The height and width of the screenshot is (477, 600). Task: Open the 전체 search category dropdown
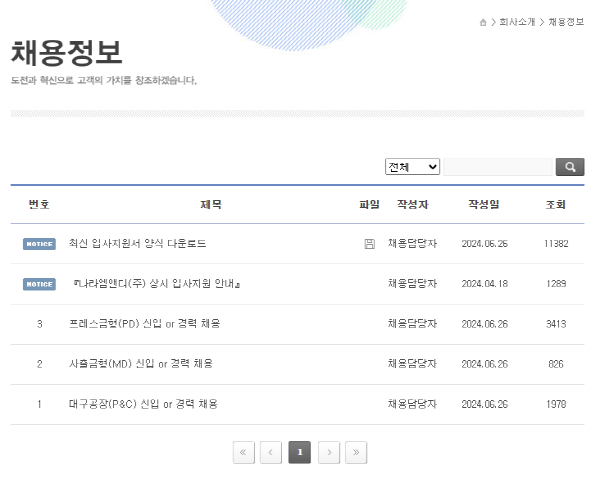tap(412, 167)
